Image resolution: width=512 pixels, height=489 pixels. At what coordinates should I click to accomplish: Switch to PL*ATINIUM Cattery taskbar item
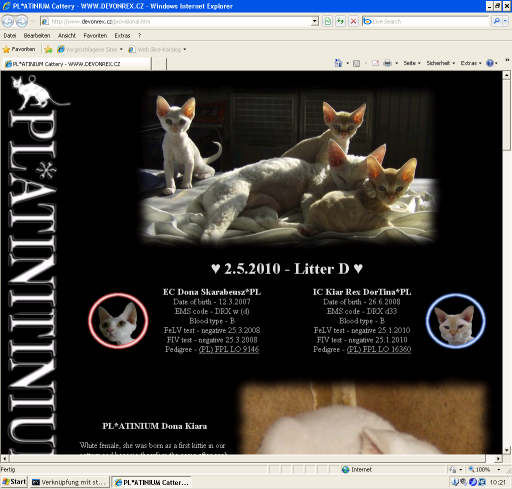[x=152, y=482]
